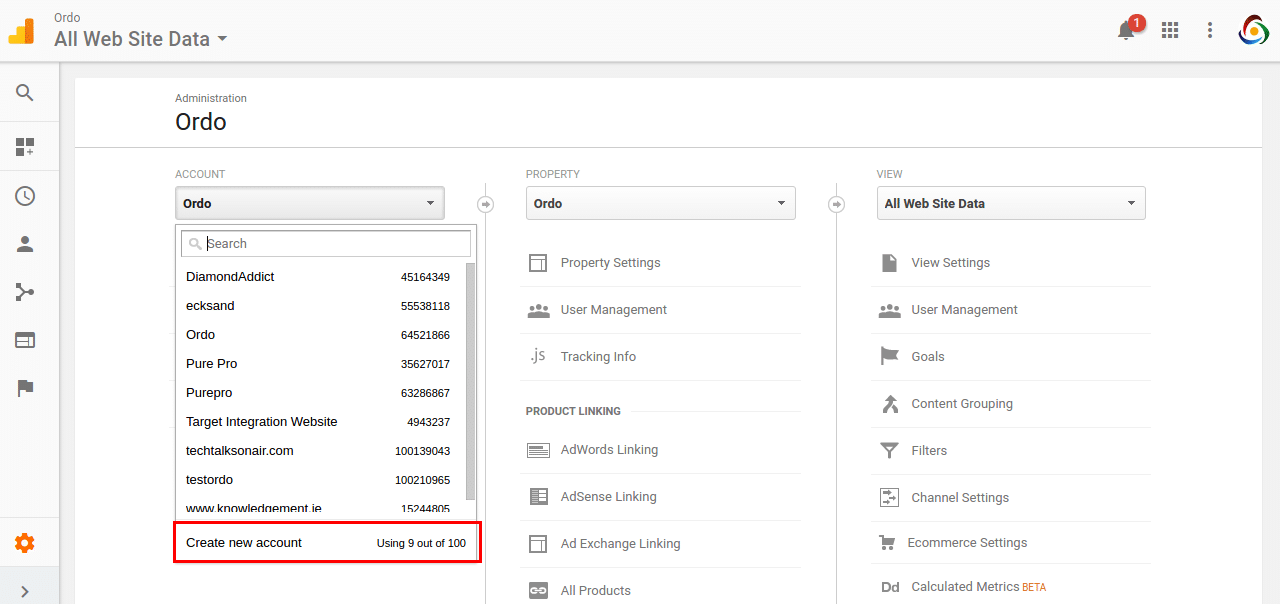The image size is (1280, 604).
Task: Click the search icon in sidebar
Action: [x=25, y=93]
